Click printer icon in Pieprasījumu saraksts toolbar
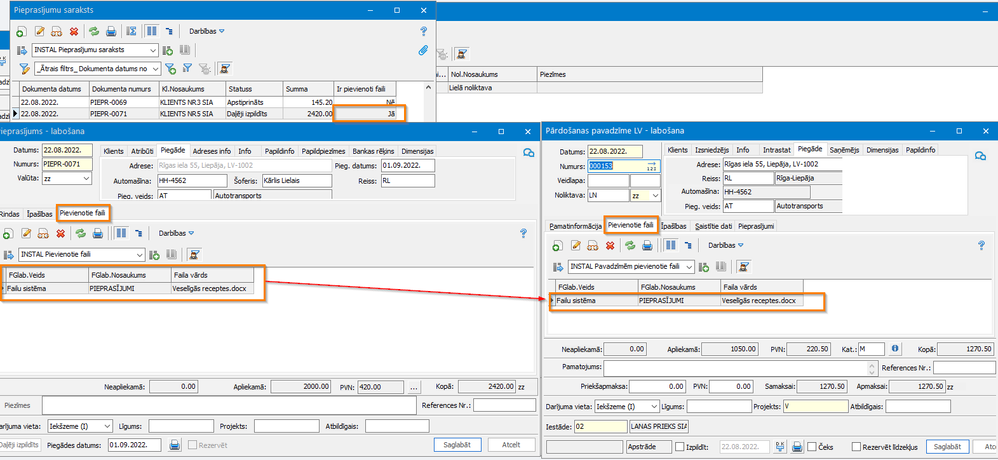Viewport: 998px width, 460px height. tap(111, 31)
